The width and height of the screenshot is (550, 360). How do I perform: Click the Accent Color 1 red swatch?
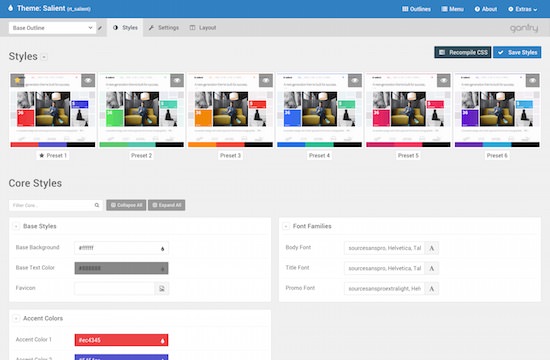121,340
